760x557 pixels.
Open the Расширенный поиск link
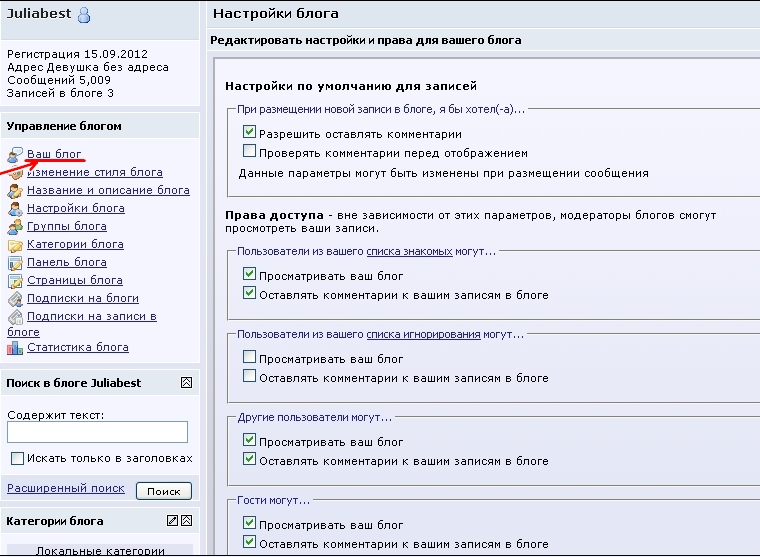click(66, 488)
